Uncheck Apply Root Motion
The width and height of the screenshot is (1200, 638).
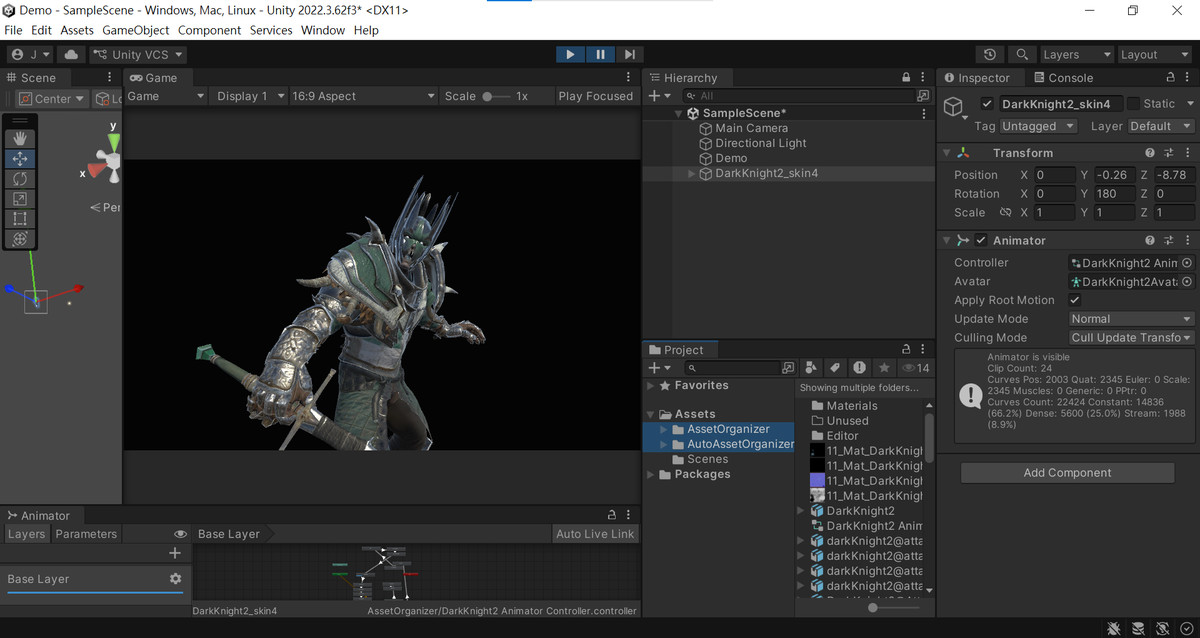[x=1075, y=300]
